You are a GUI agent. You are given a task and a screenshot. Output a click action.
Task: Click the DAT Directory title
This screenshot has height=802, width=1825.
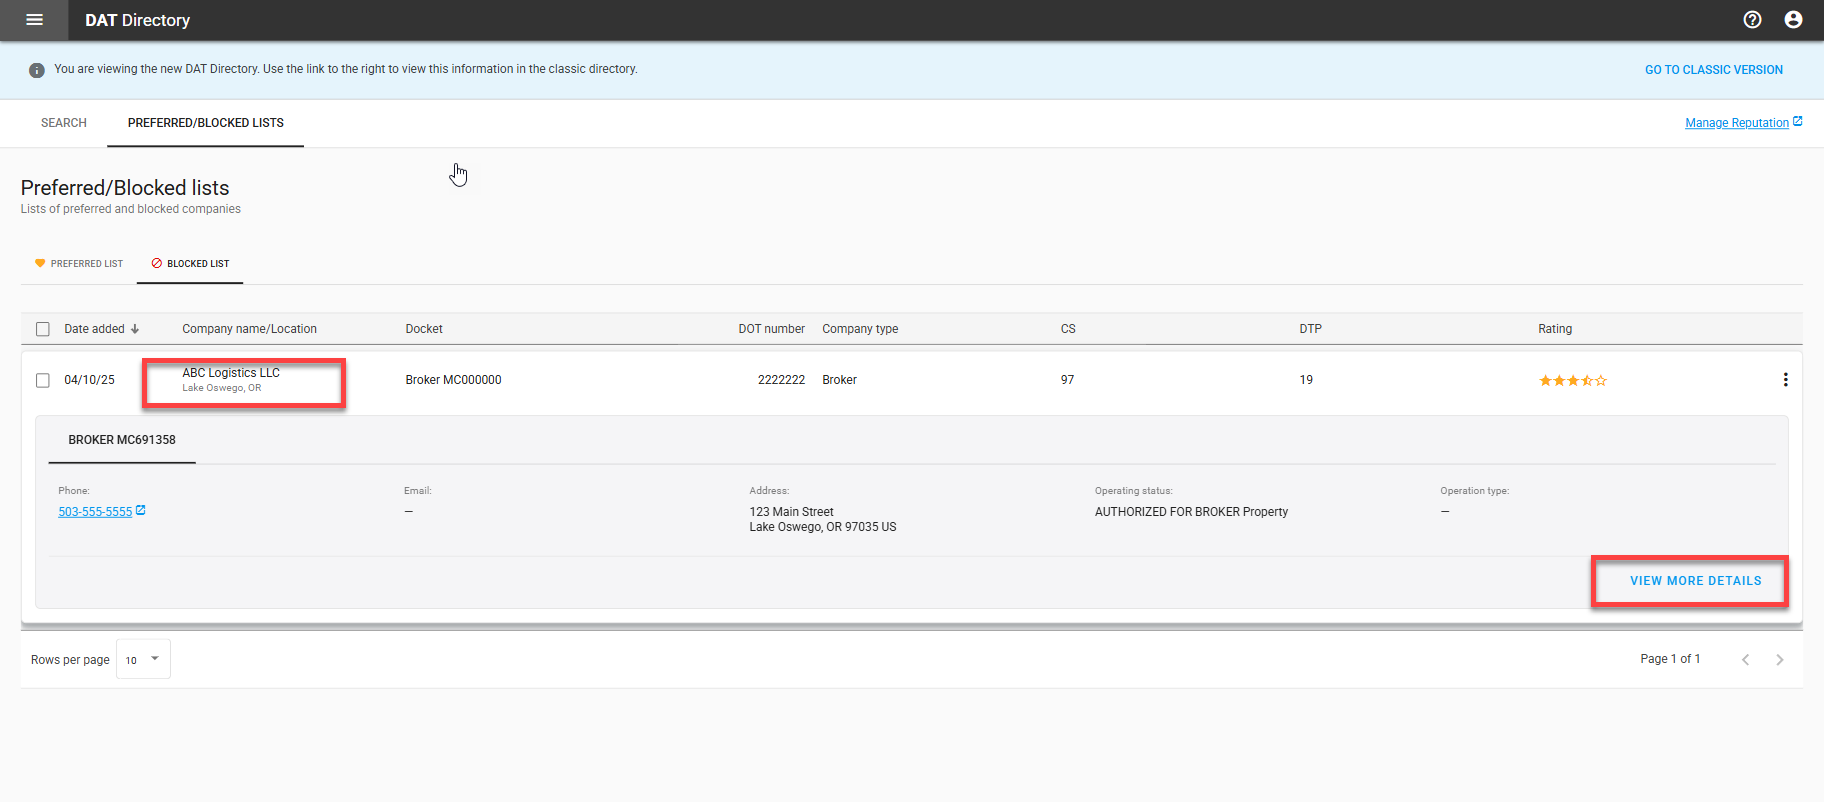137,20
